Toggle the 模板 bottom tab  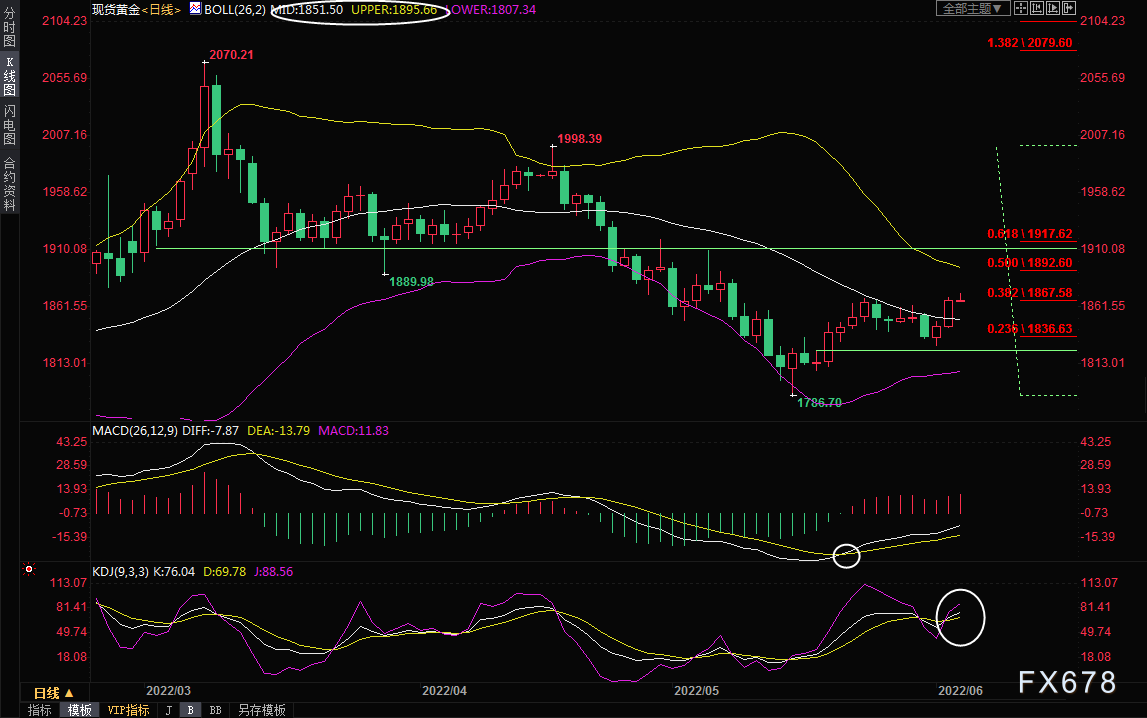[x=80, y=710]
